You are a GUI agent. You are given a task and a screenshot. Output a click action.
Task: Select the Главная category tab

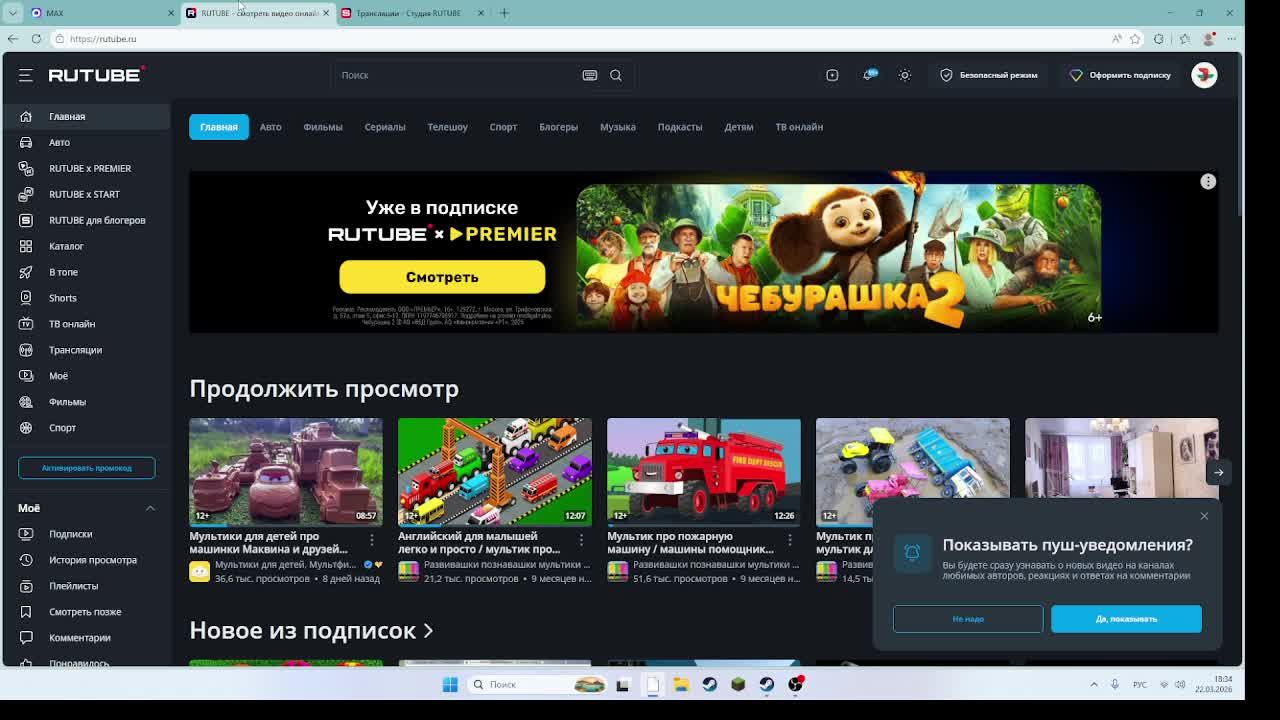219,127
